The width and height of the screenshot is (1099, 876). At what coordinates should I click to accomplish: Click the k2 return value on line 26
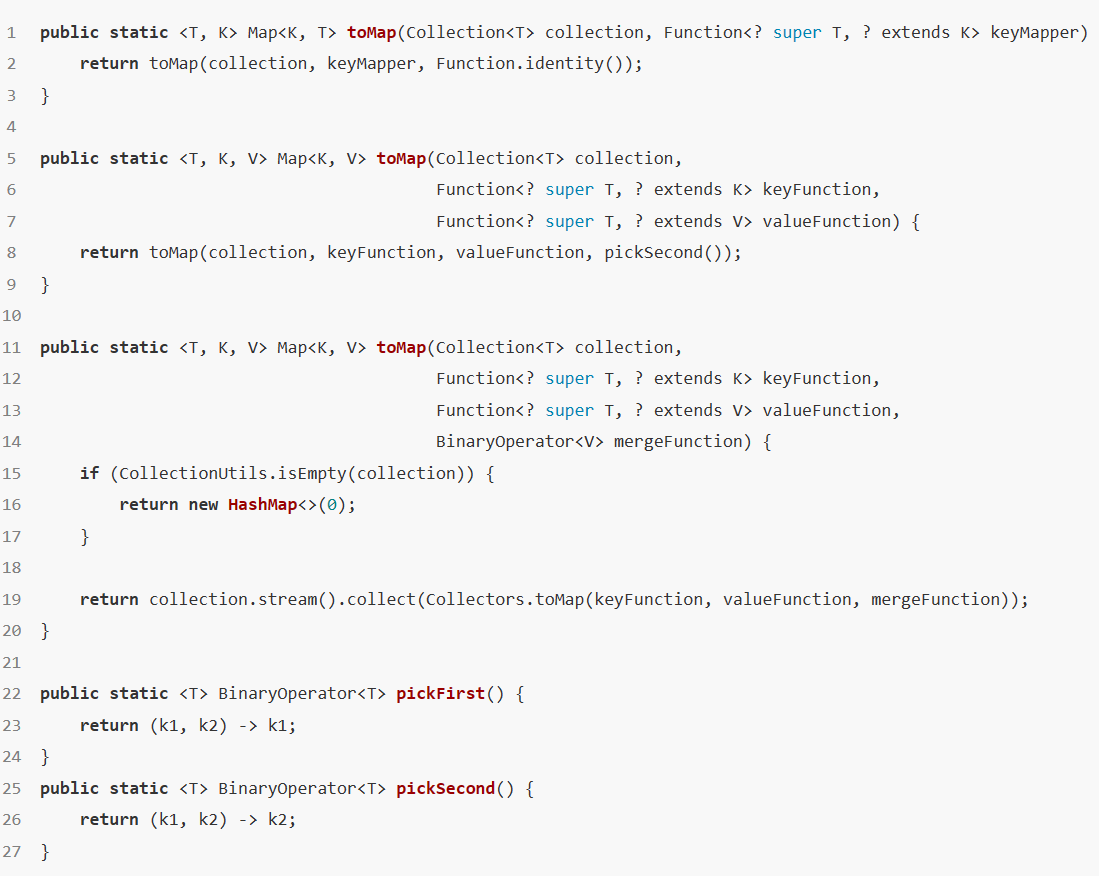278,820
